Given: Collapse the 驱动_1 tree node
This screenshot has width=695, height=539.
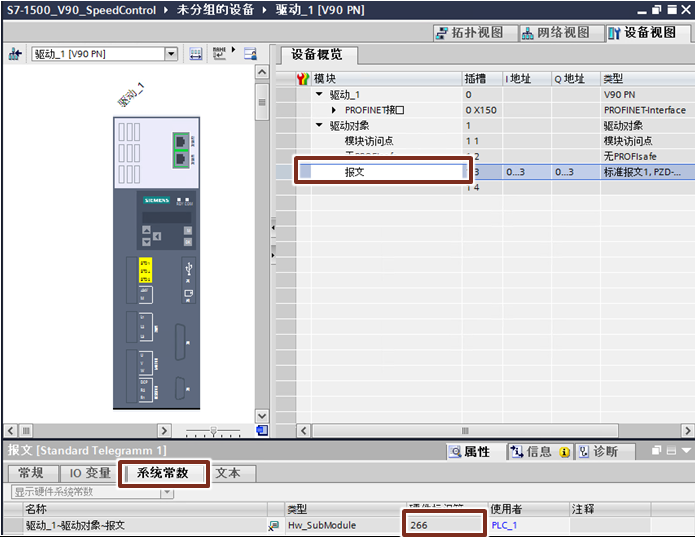Looking at the screenshot, I should (x=319, y=94).
